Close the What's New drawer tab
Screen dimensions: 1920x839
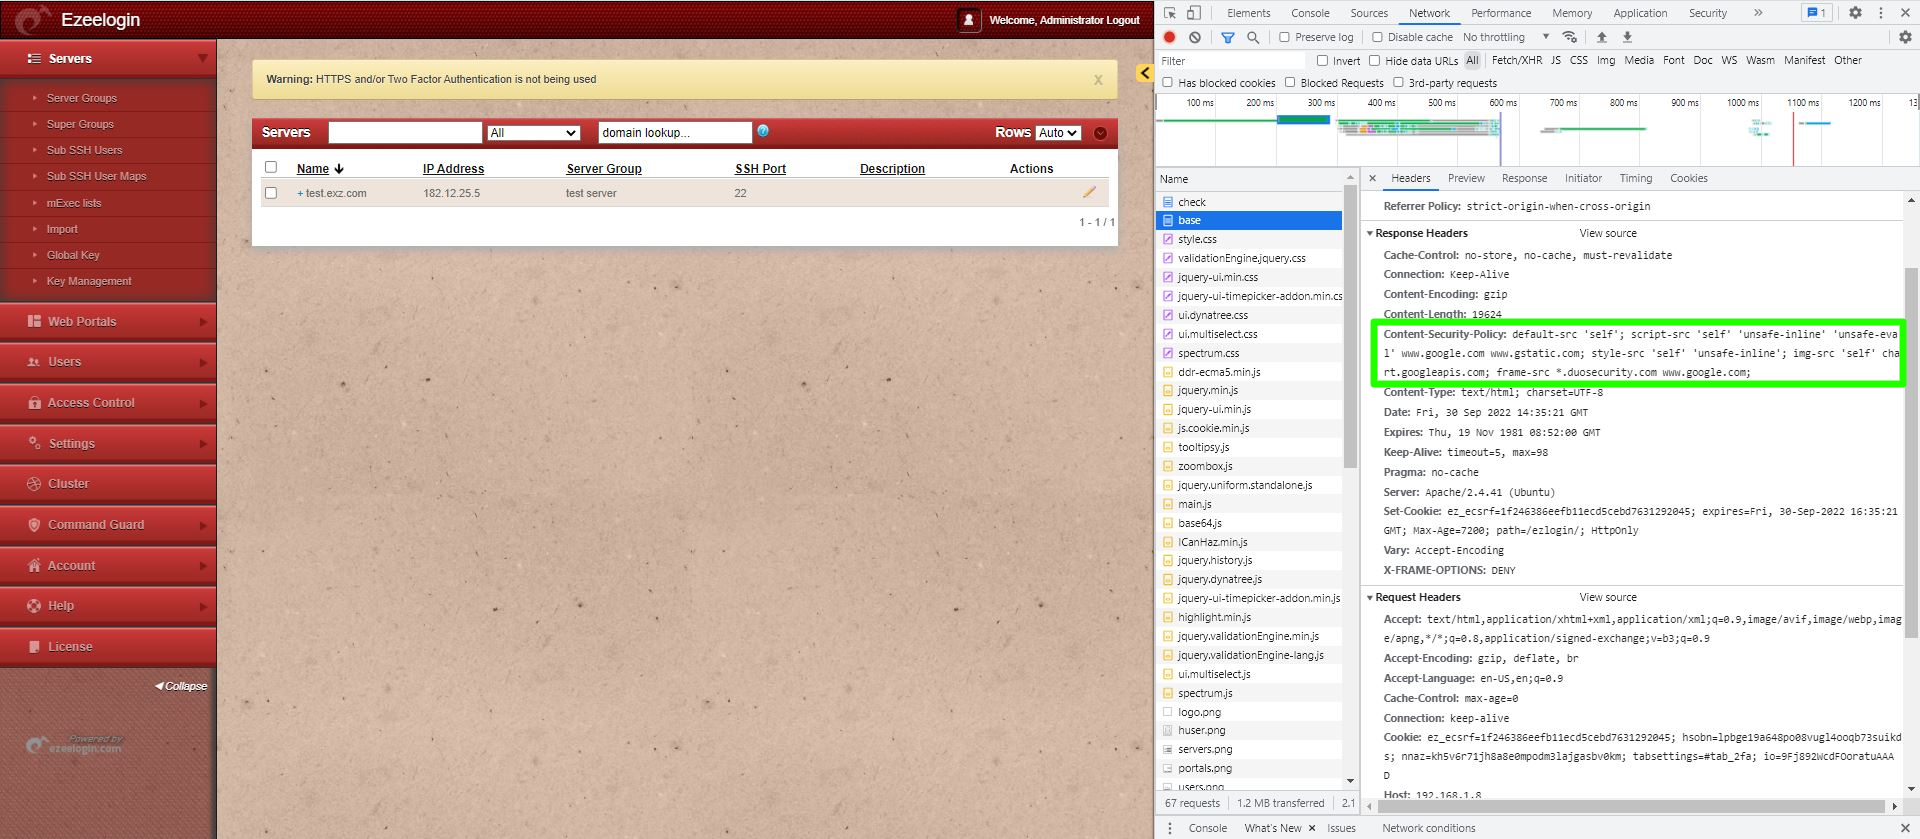(1312, 828)
